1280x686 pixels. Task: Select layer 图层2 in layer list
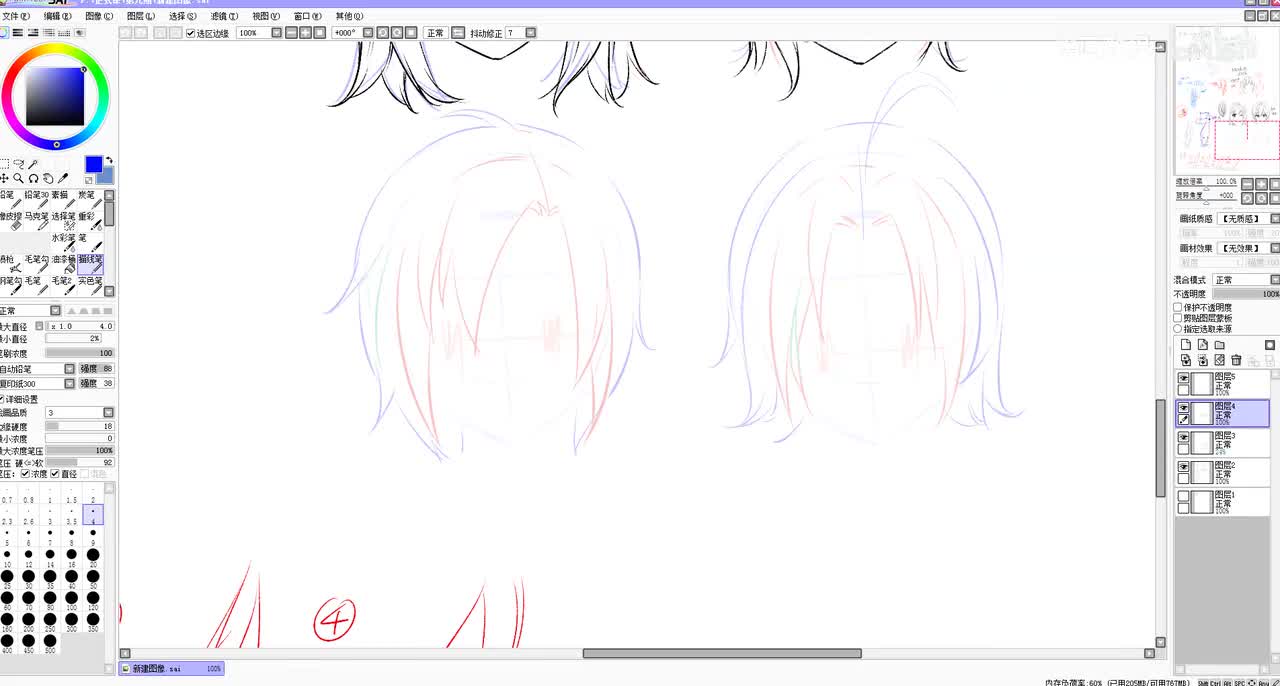pos(1222,472)
